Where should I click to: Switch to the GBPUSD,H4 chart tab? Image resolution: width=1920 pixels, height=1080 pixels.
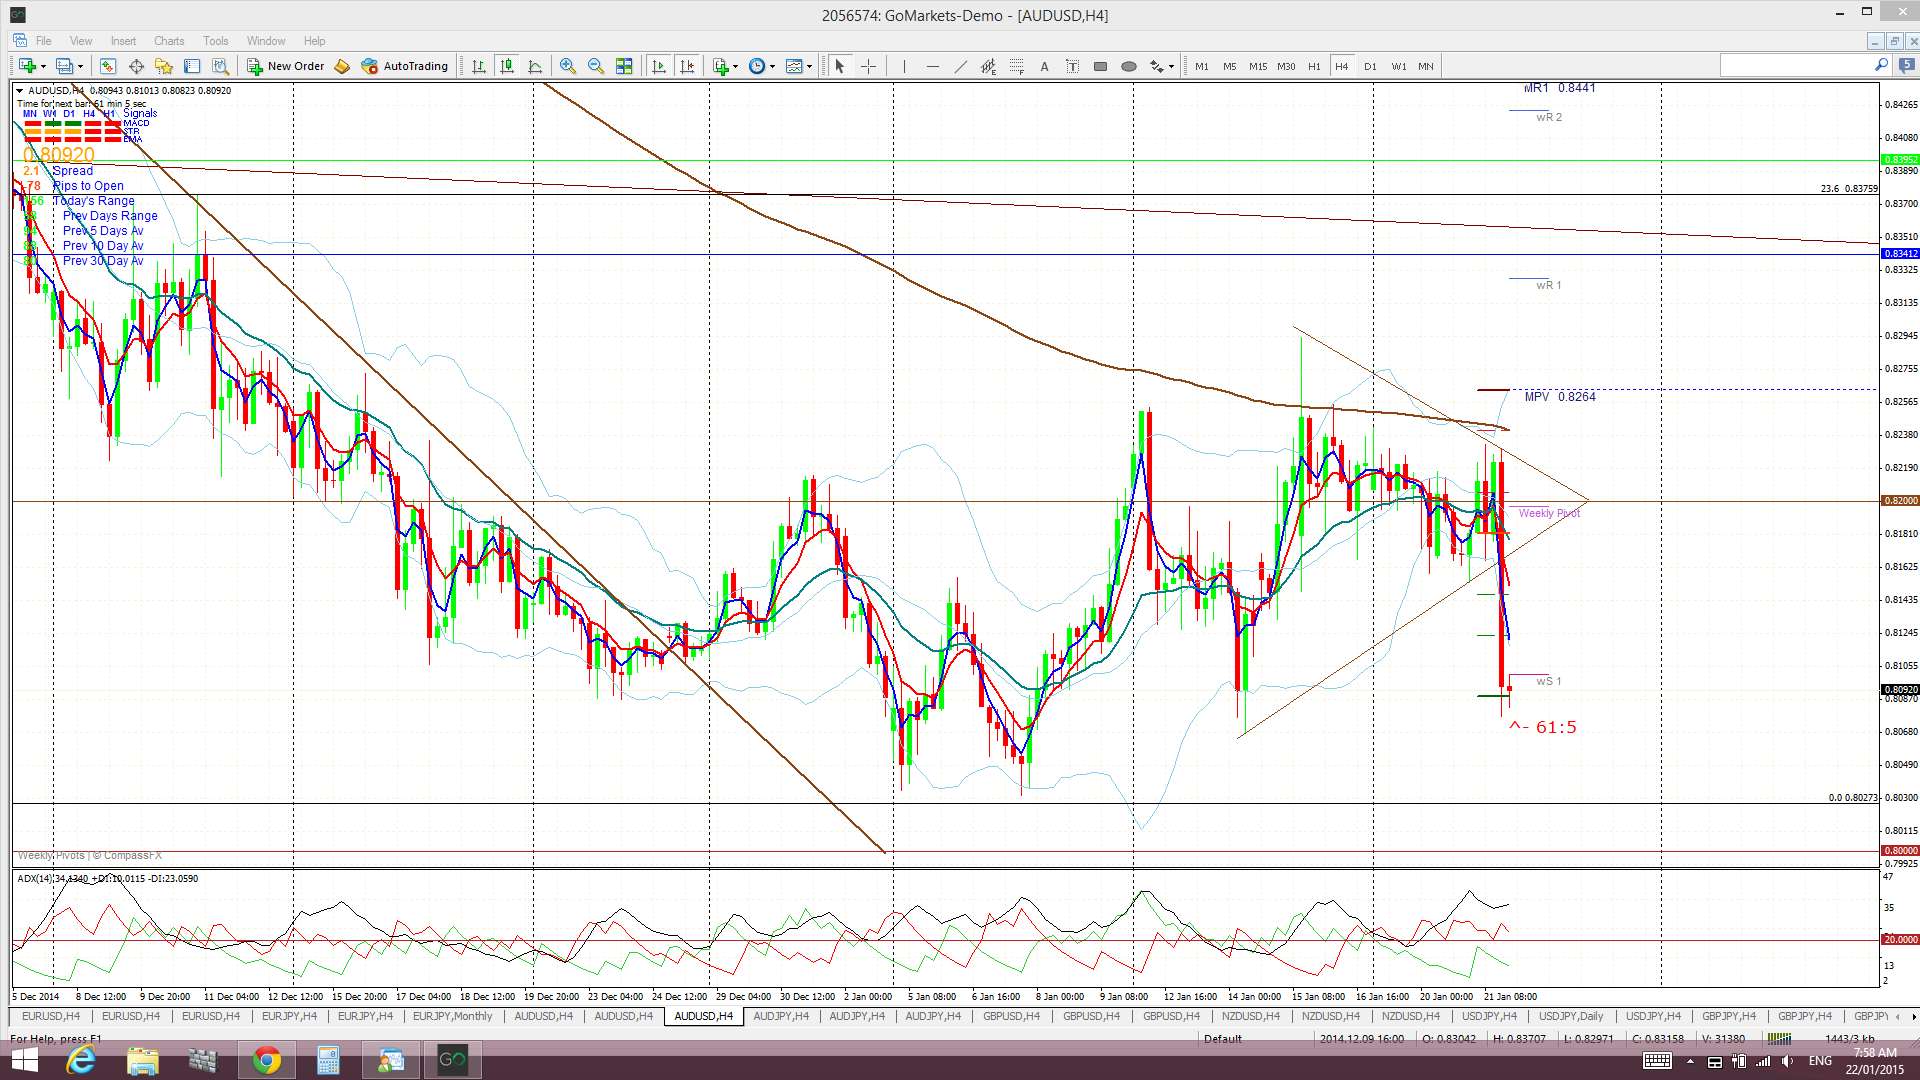(1011, 1016)
